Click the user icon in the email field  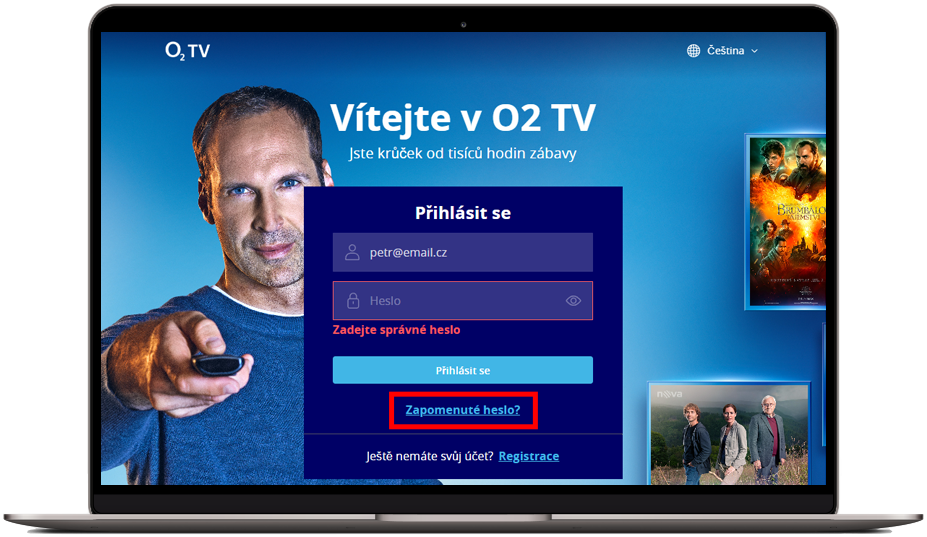tap(352, 253)
